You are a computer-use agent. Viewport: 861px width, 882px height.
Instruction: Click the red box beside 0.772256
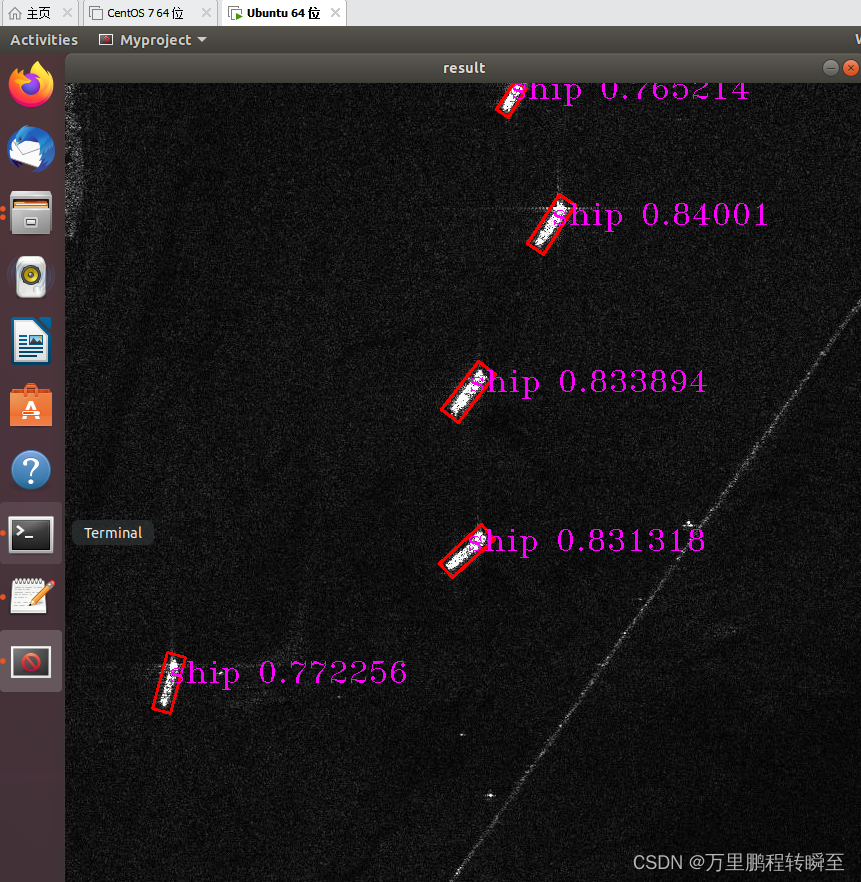(169, 683)
